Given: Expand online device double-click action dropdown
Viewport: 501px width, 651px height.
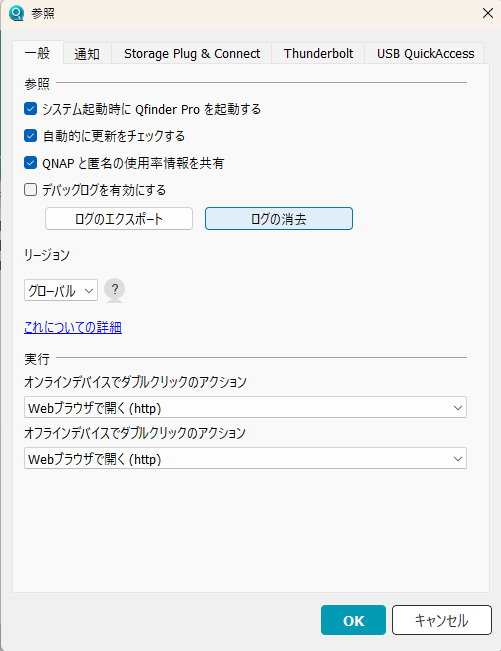Looking at the screenshot, I should click(245, 407).
